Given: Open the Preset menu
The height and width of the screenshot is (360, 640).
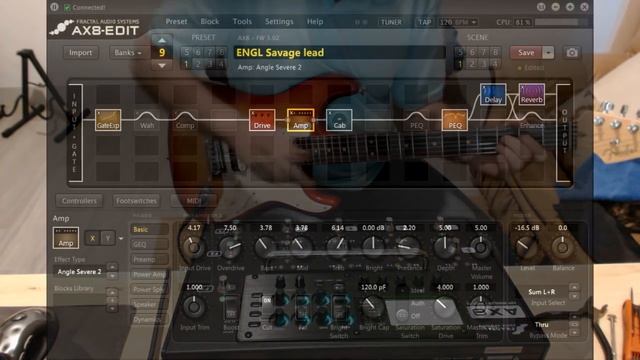Looking at the screenshot, I should [x=176, y=21].
